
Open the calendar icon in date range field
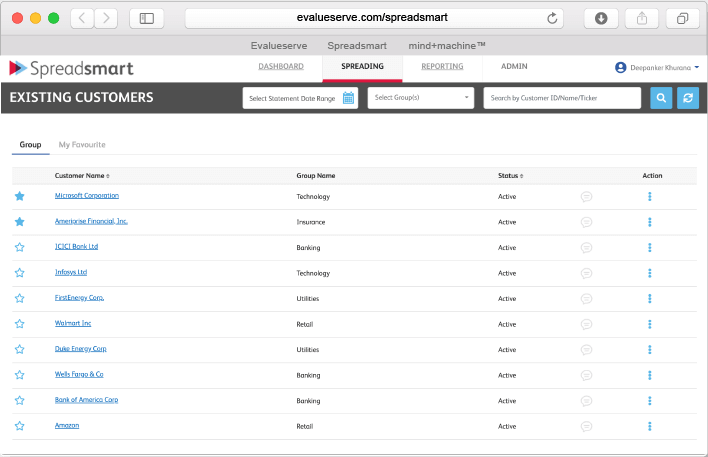(348, 98)
